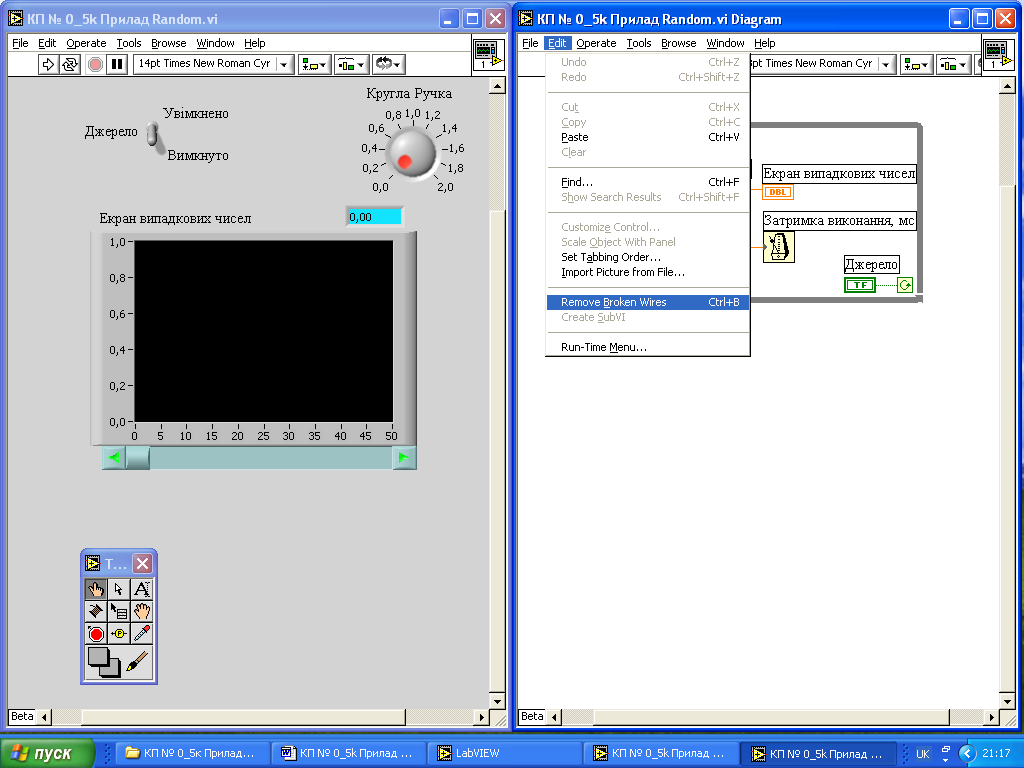Viewport: 1024px width, 768px height.
Task: Open Align Objects dropdown in Diagram toolbar
Action: click(x=916, y=64)
